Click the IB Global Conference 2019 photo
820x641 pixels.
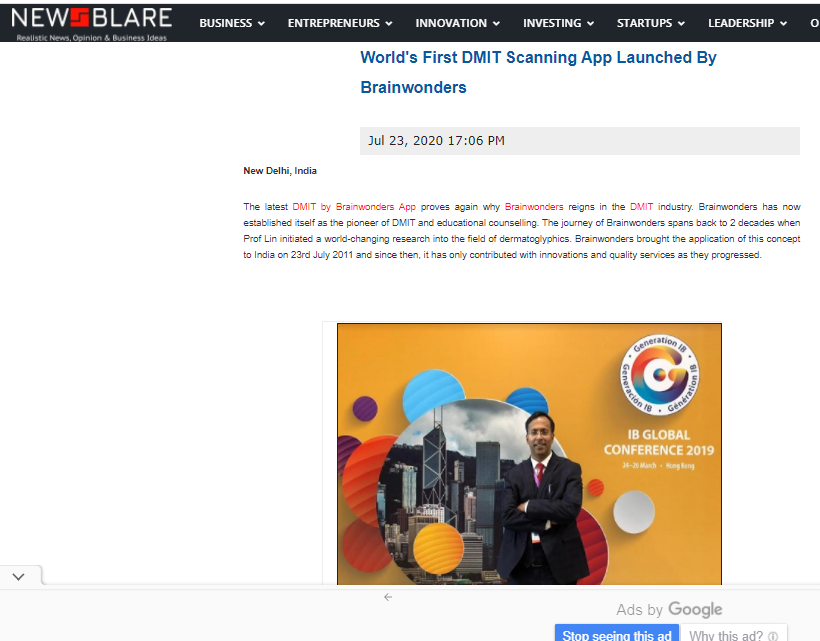coord(529,454)
